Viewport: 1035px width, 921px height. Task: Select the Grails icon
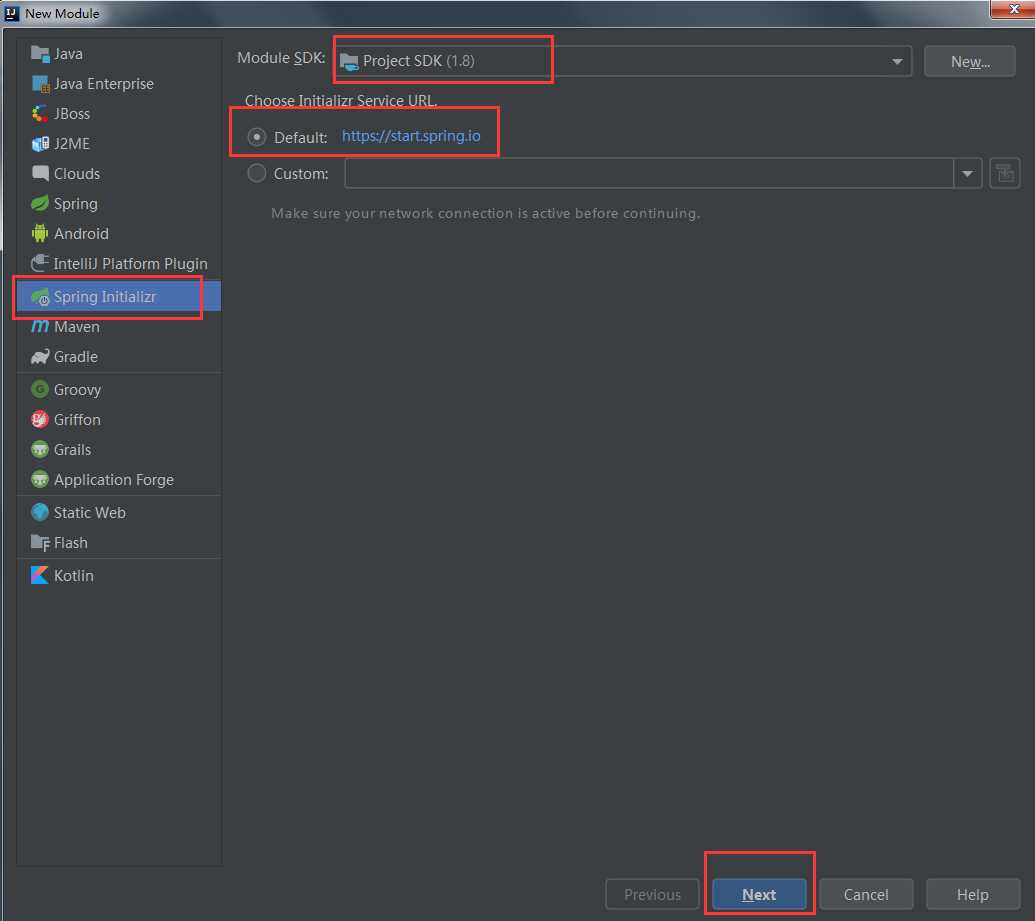[40, 450]
